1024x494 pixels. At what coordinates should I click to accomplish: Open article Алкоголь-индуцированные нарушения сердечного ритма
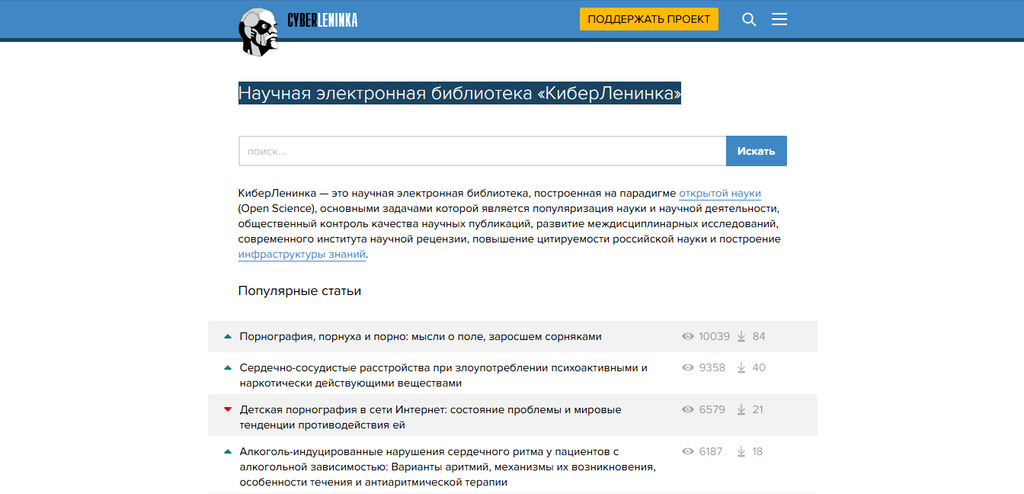coord(447,467)
